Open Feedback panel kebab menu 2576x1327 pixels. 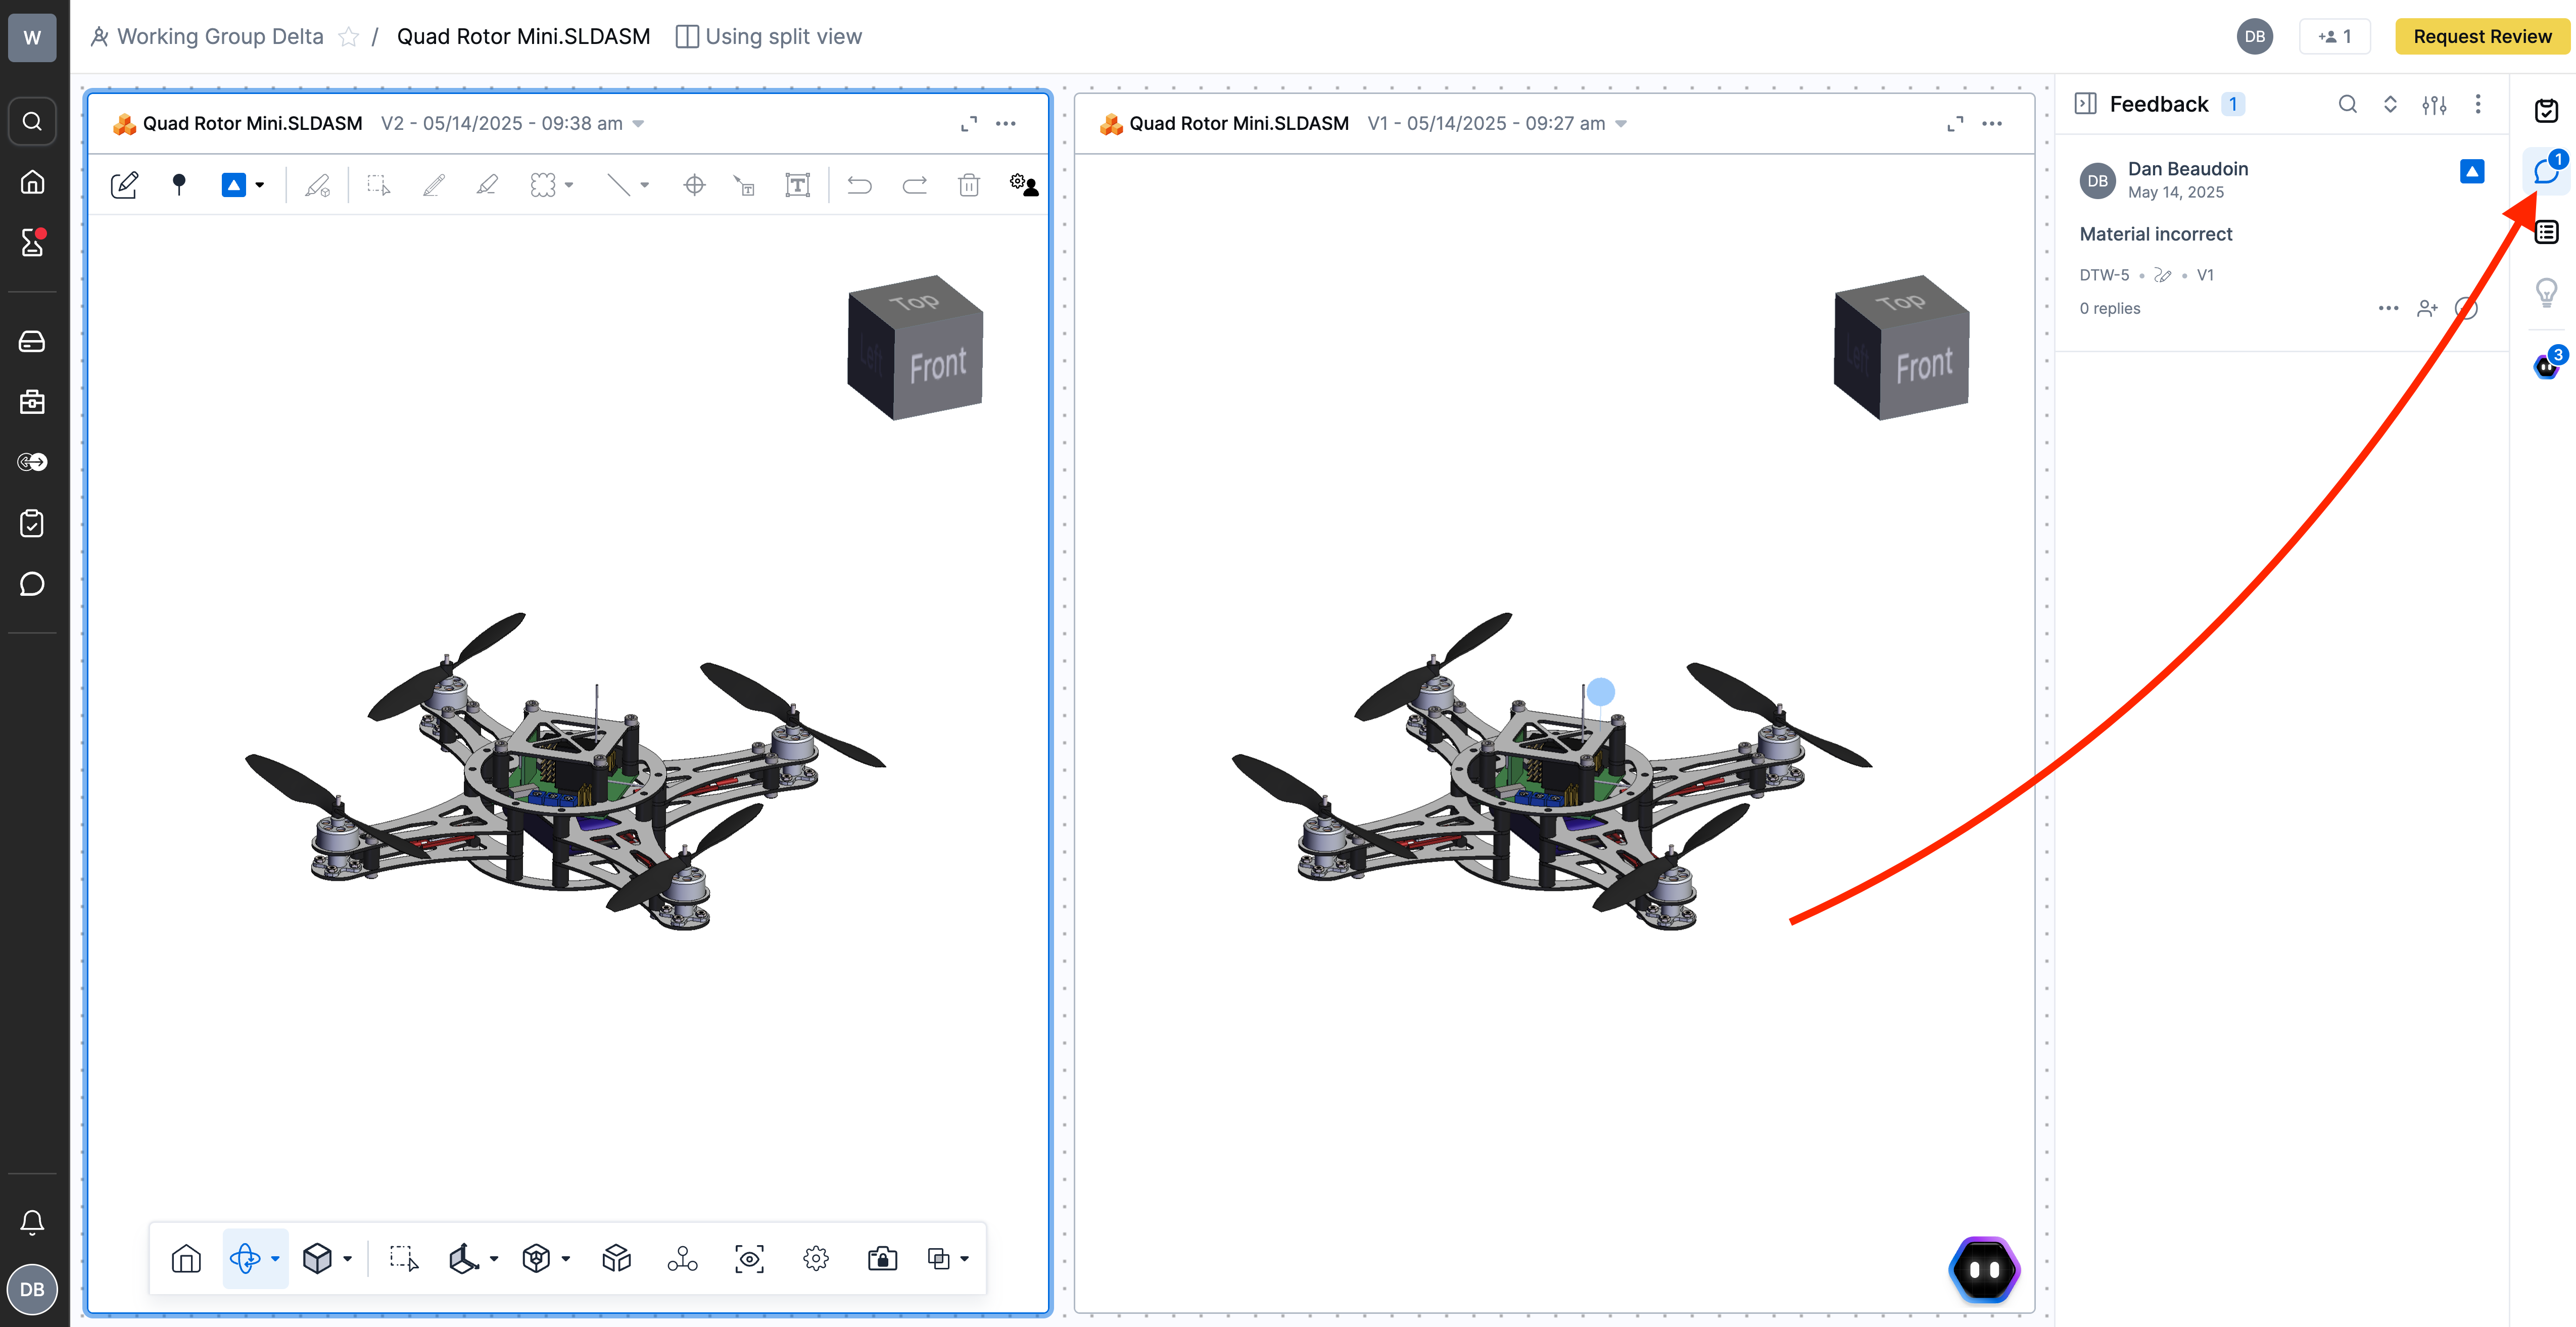pos(2478,103)
